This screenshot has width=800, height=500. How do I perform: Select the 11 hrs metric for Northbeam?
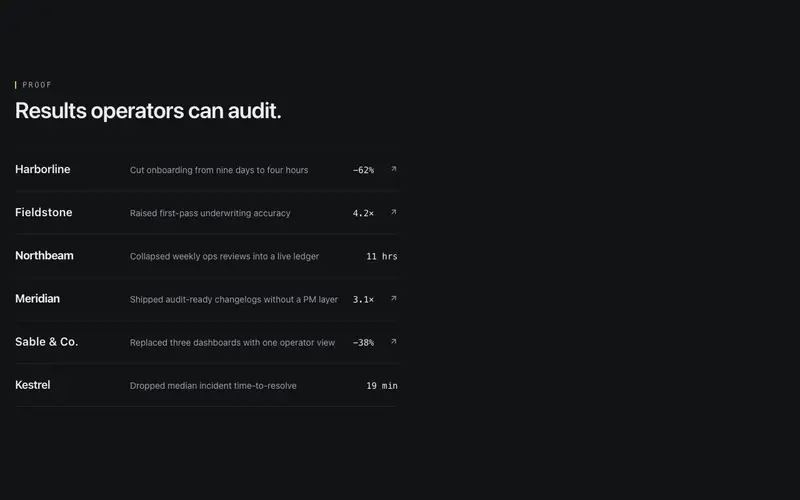382,256
